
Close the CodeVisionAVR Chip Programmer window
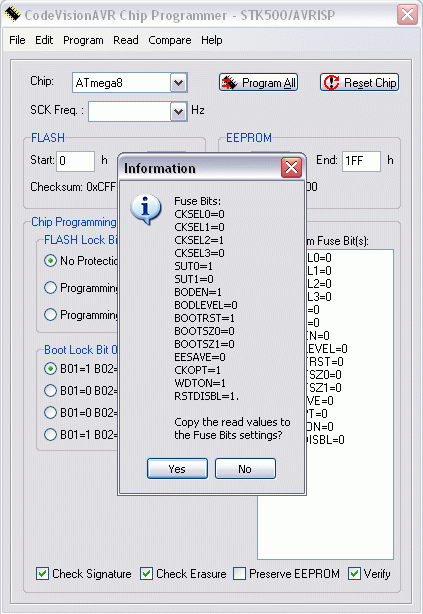(407, 15)
